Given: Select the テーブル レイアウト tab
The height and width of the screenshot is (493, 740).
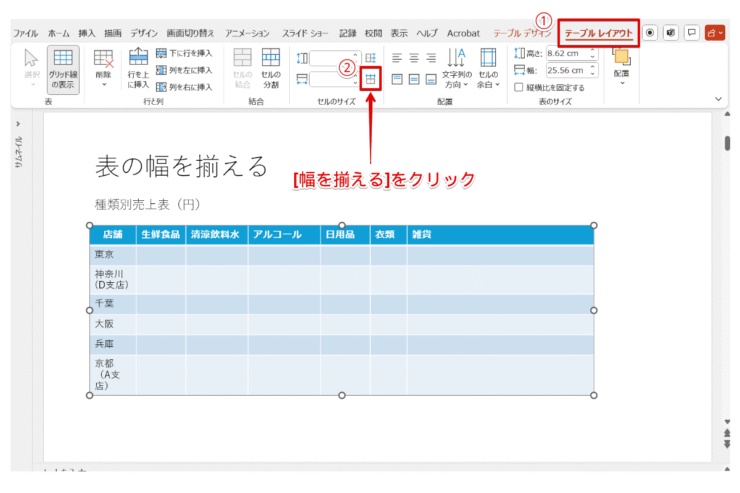Looking at the screenshot, I should coord(598,33).
